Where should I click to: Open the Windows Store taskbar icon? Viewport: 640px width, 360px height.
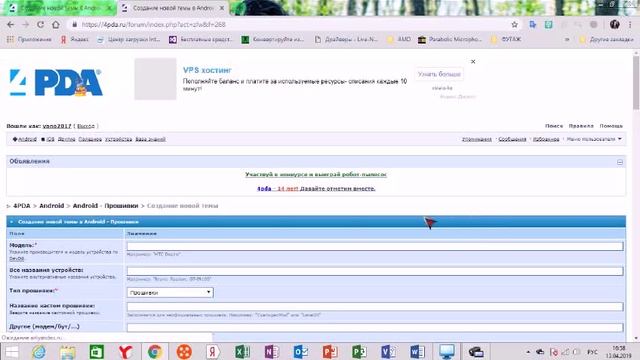[97, 352]
